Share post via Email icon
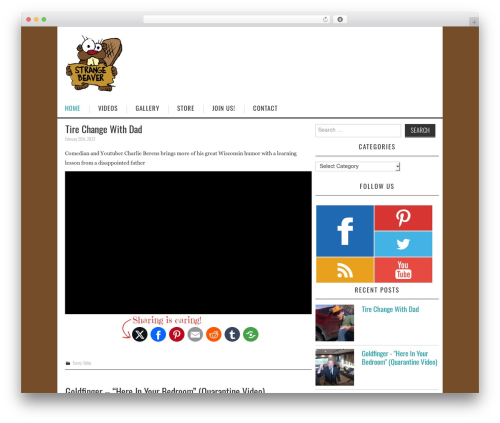Viewport: 500px width, 423px height. (195, 334)
